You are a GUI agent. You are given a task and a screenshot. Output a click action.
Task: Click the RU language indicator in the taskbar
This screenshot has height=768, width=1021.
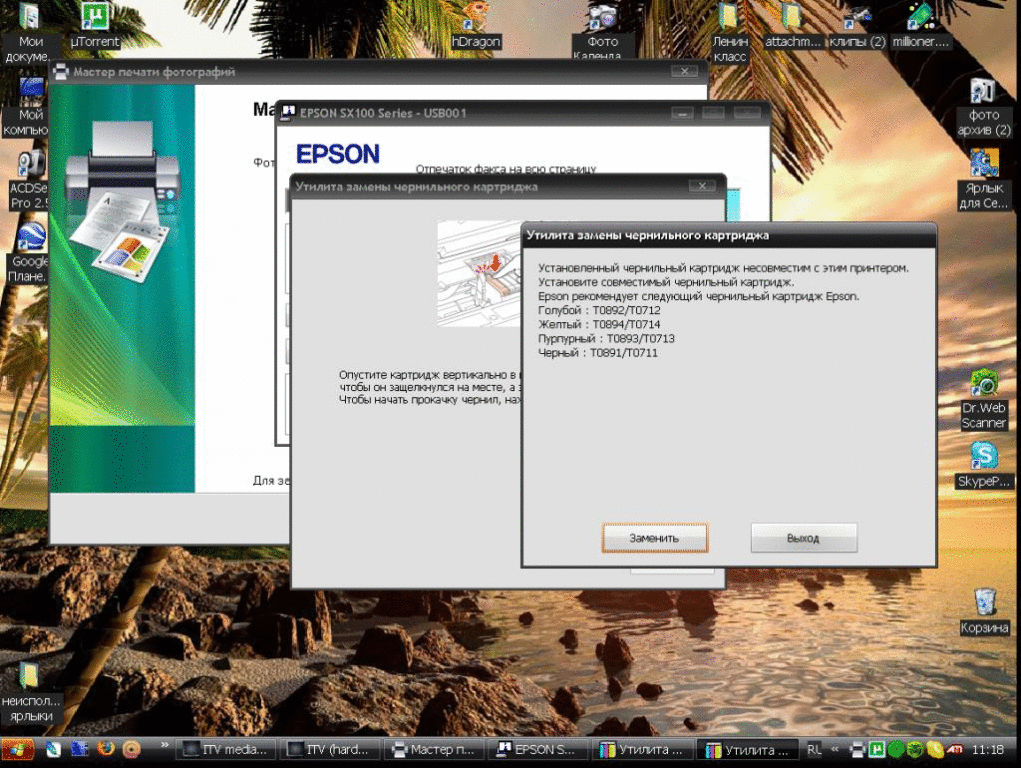pos(814,750)
